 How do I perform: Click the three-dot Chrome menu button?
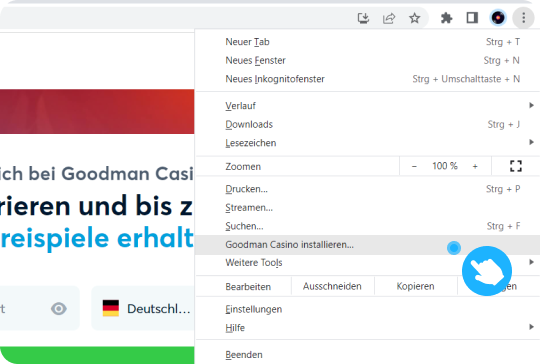point(523,18)
